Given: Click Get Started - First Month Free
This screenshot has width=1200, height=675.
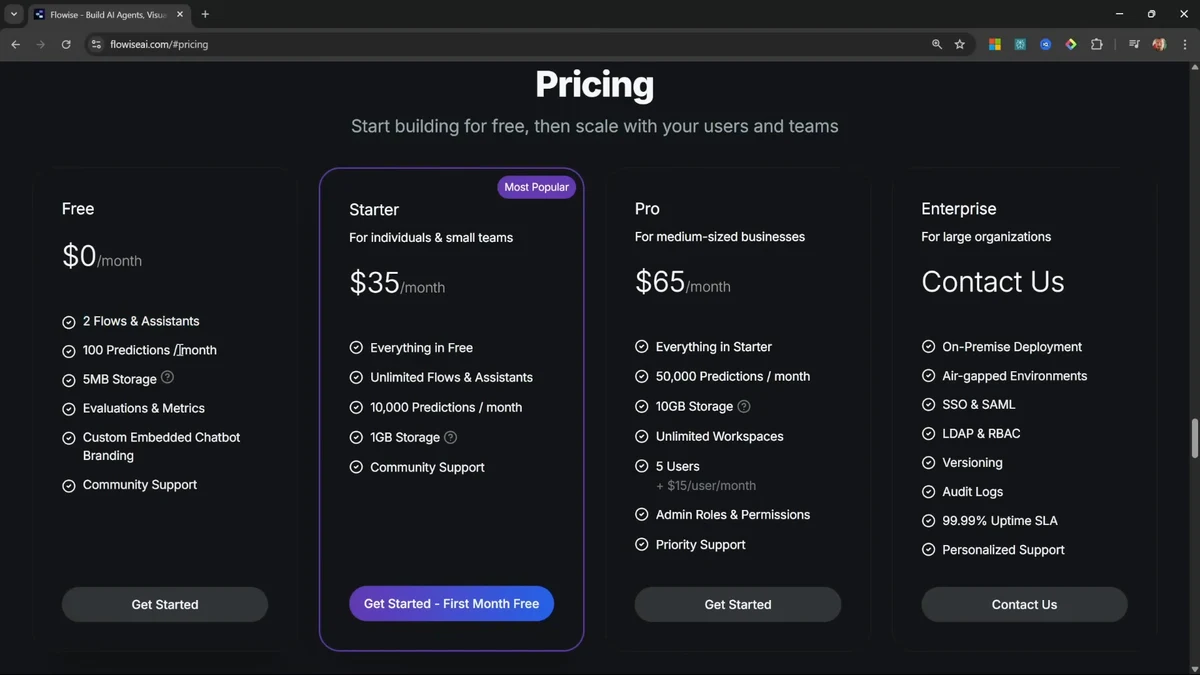Looking at the screenshot, I should pos(451,603).
